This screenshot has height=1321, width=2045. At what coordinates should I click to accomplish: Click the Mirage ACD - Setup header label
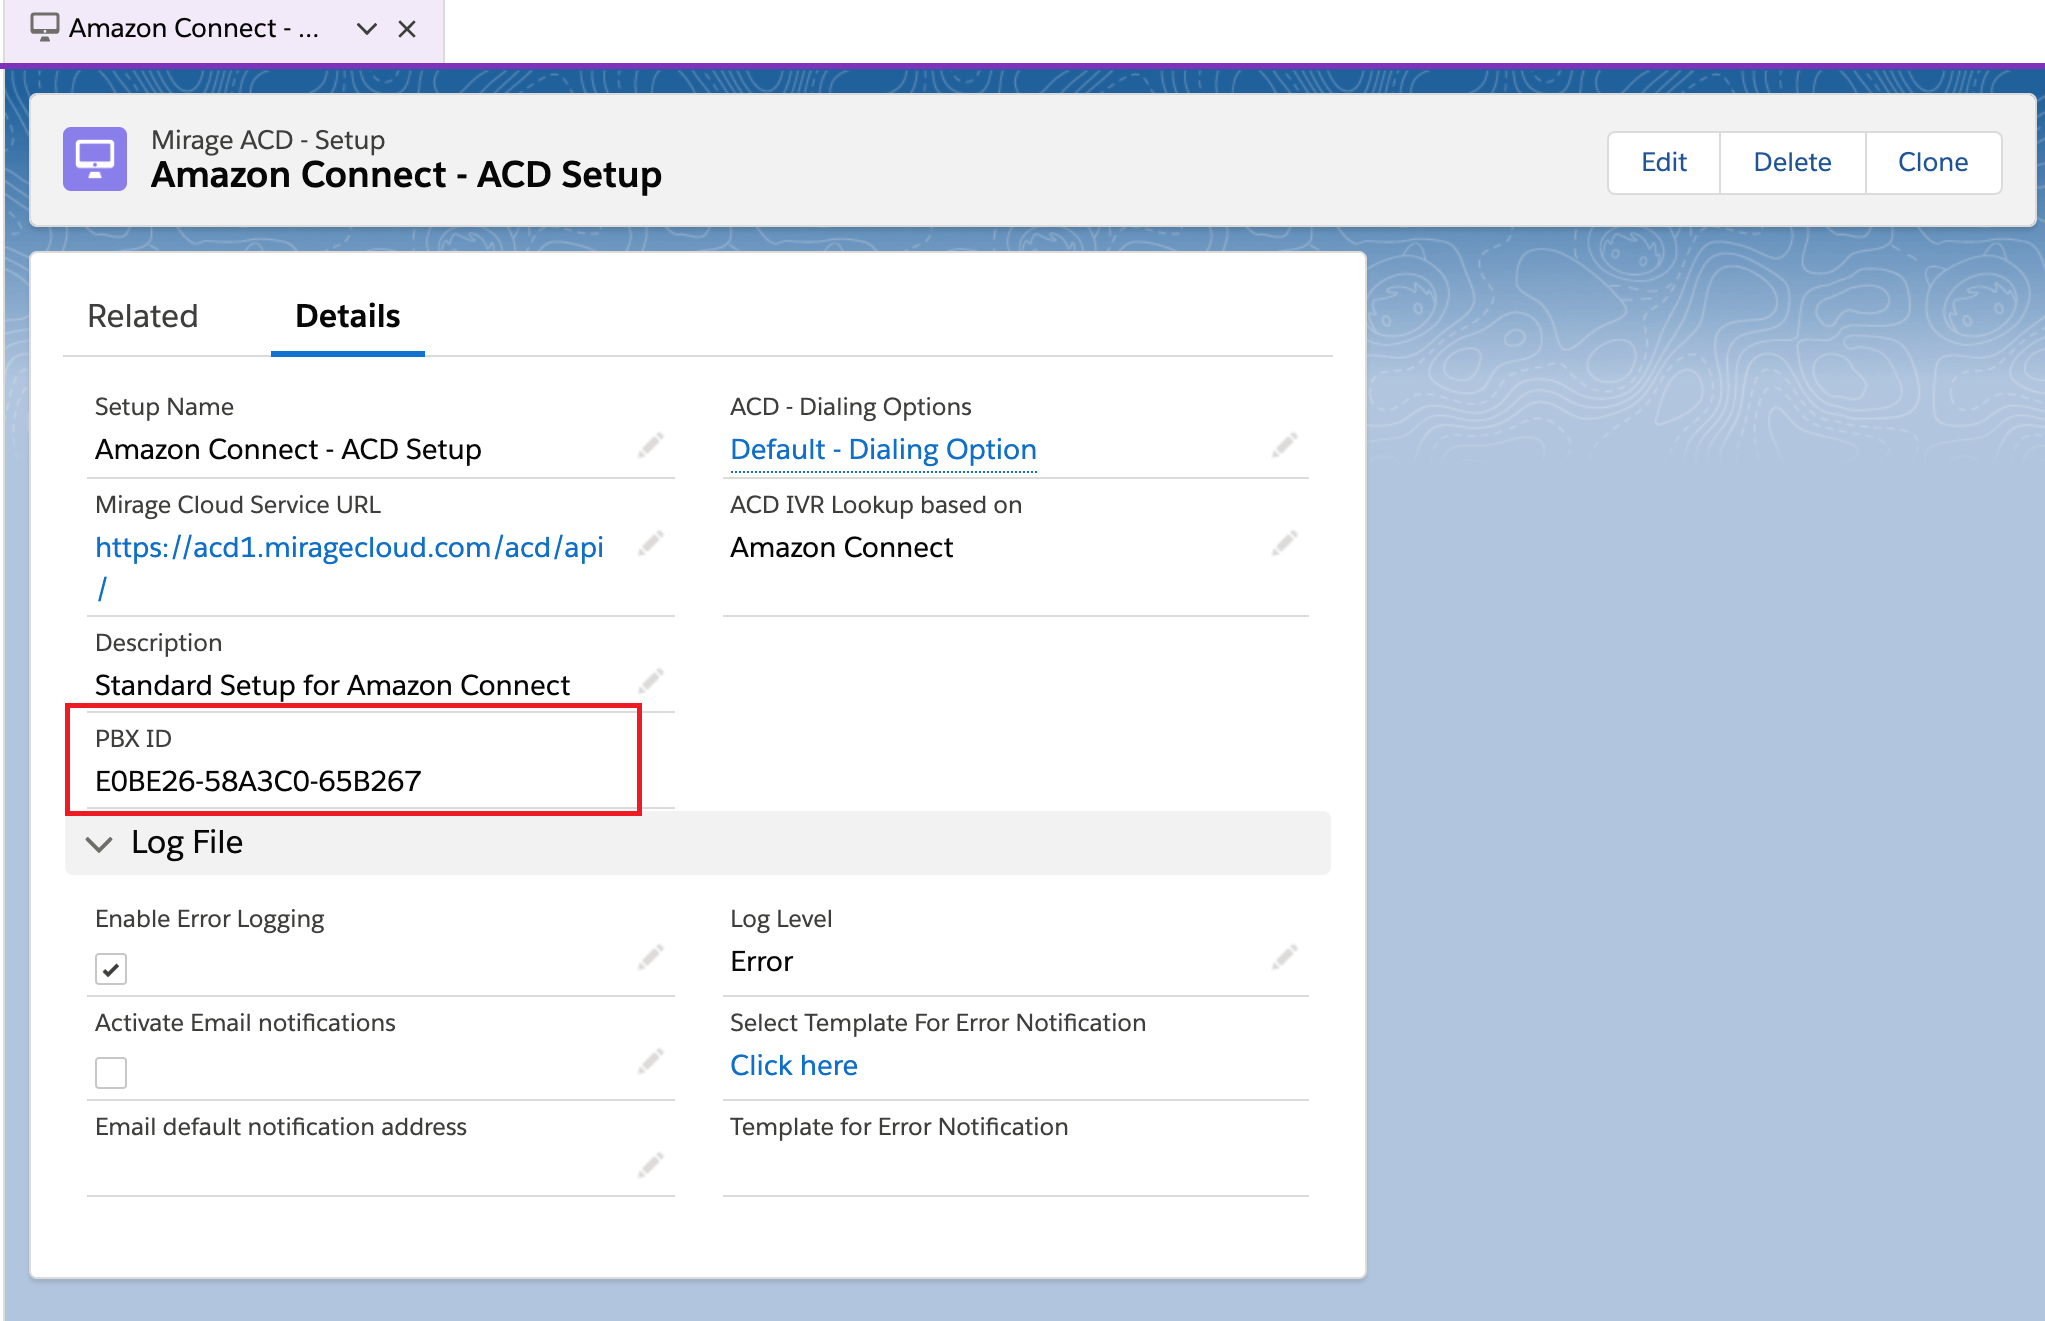(268, 140)
